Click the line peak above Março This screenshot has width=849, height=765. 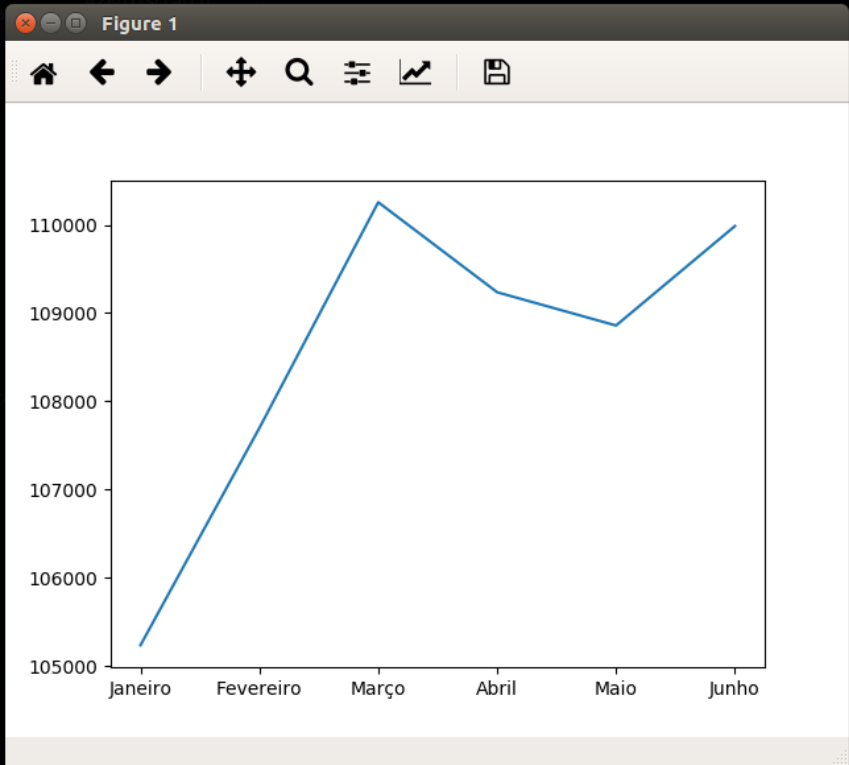pos(378,203)
